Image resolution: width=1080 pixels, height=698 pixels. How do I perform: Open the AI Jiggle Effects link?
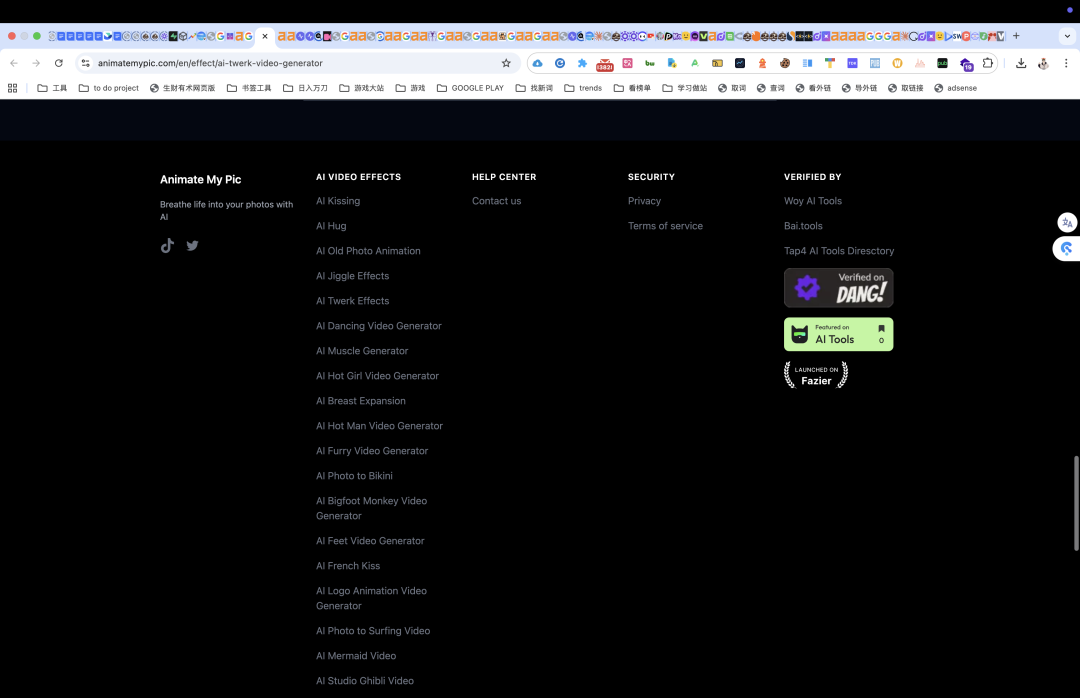click(352, 276)
